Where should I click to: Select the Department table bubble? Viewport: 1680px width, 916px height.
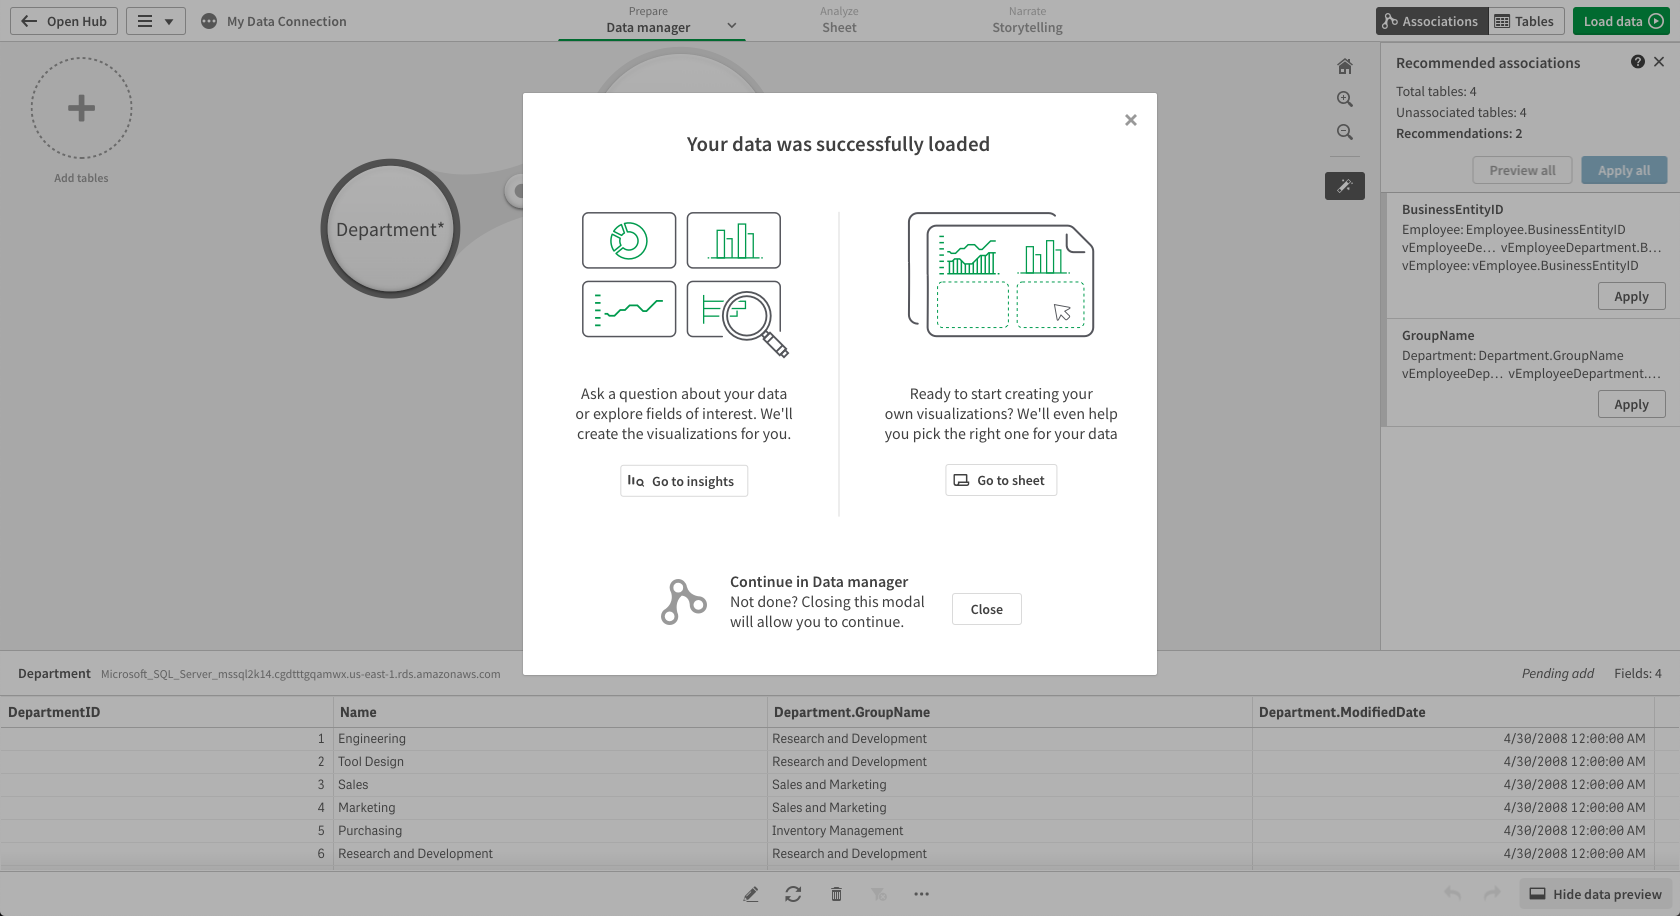tap(390, 229)
